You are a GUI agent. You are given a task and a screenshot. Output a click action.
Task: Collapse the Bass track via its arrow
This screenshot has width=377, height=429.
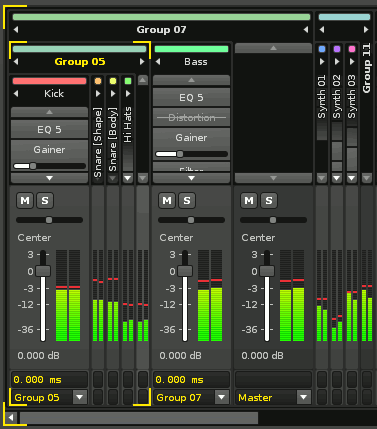tap(158, 62)
